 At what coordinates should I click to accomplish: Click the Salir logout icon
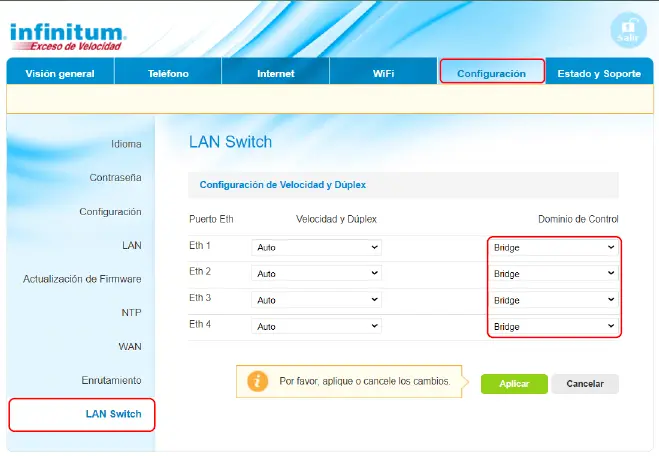[628, 29]
